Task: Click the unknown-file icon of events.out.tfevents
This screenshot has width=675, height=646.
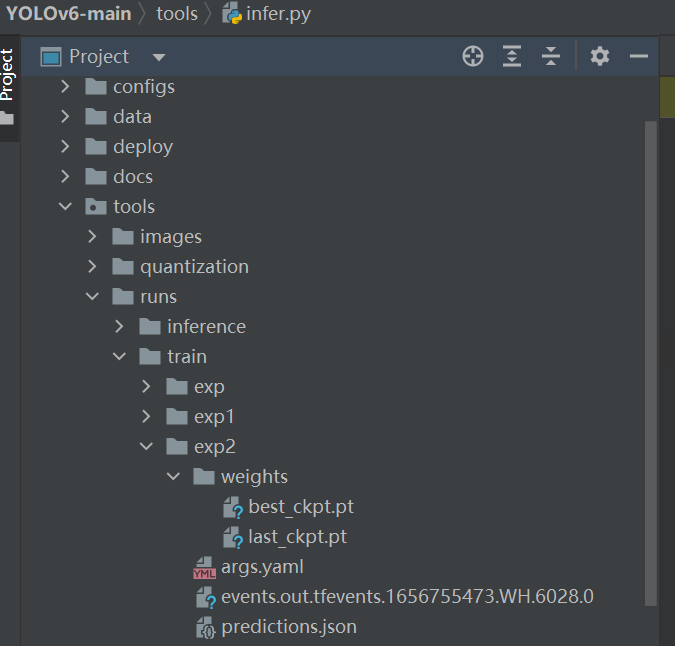Action: point(206,598)
